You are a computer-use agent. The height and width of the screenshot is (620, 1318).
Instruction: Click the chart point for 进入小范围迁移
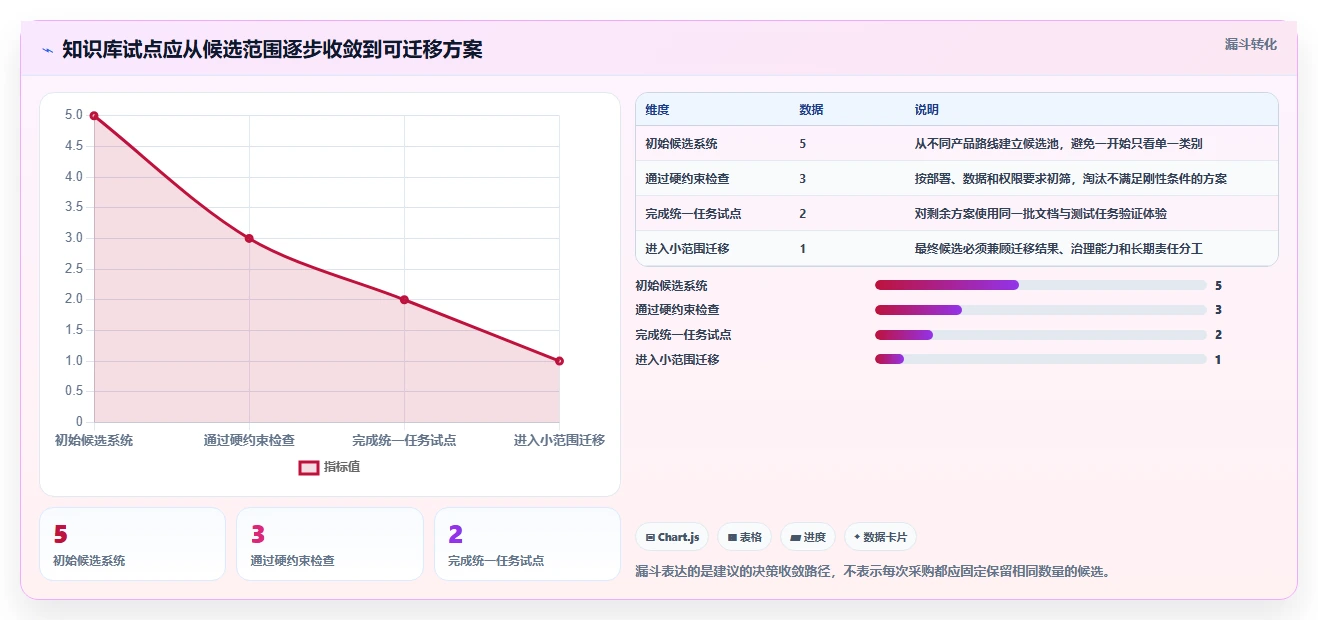tap(559, 361)
